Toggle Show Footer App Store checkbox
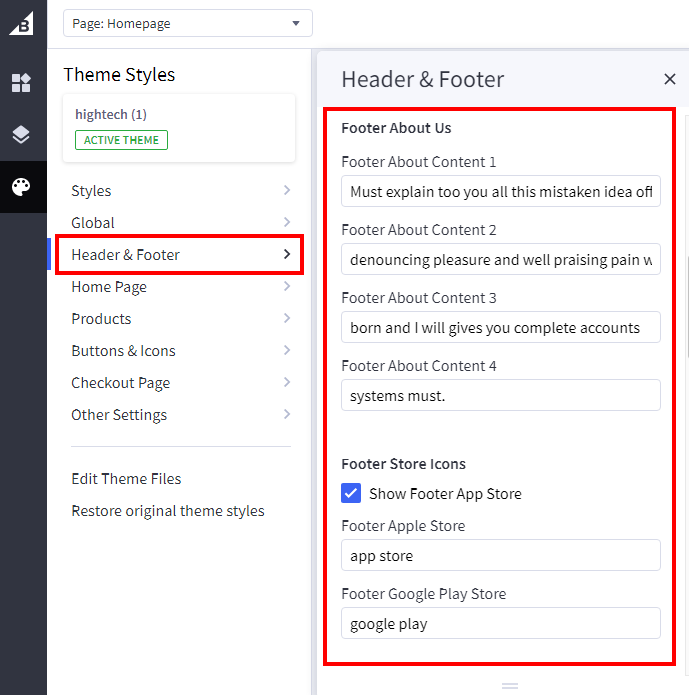This screenshot has width=689, height=695. 351,493
